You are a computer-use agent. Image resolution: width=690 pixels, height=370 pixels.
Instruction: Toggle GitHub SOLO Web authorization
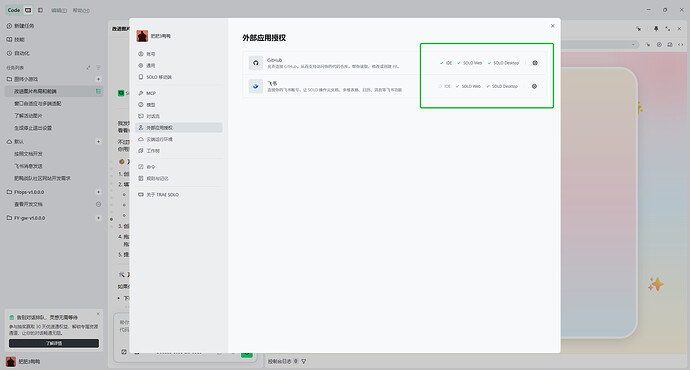(469, 63)
